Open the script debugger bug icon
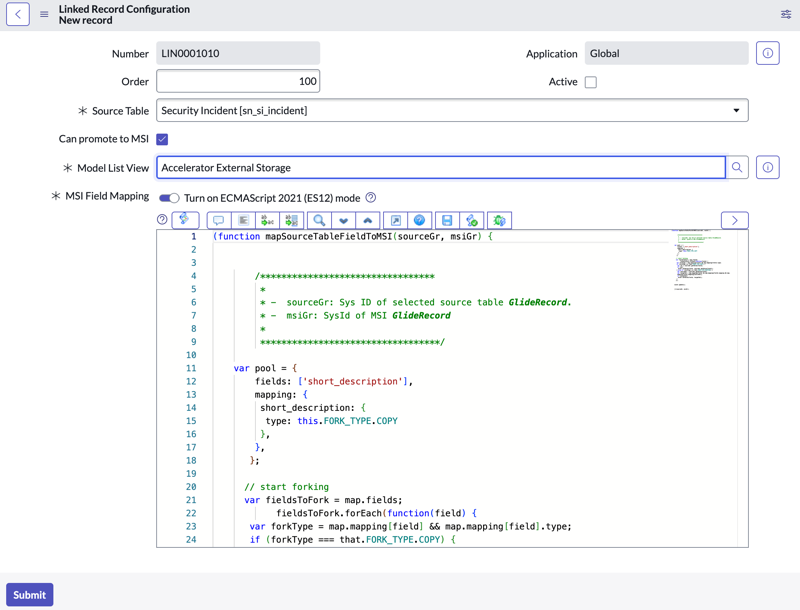Screen dimensions: 800x610 pos(499,220)
